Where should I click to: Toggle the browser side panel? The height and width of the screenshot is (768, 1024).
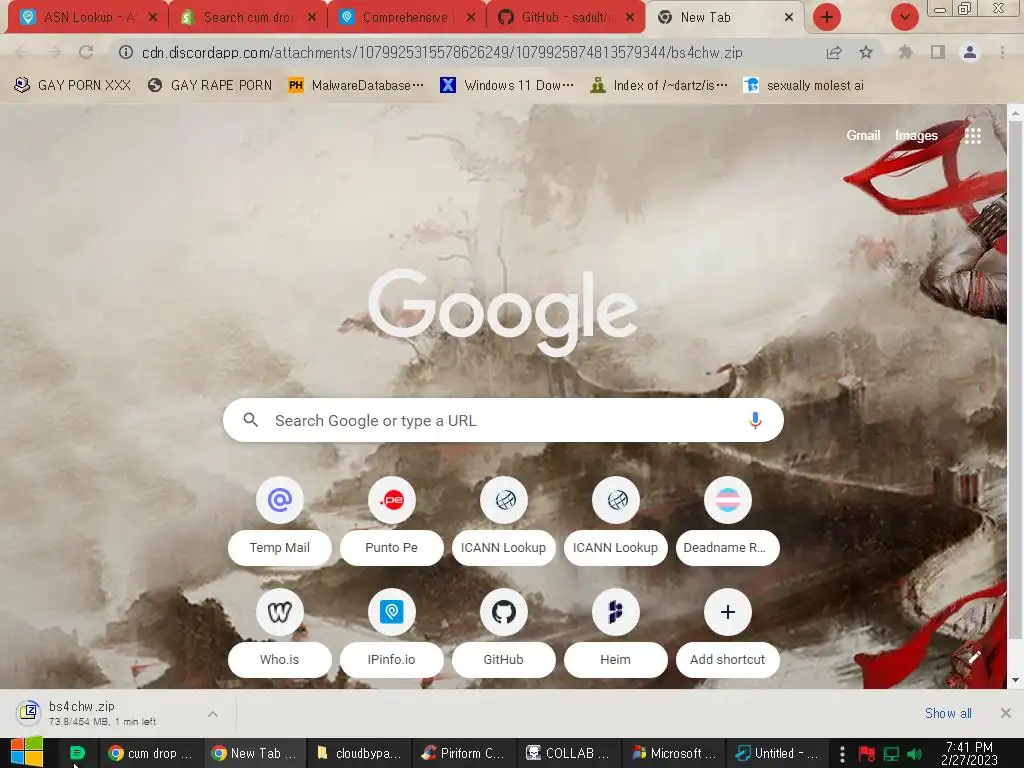pyautogui.click(x=938, y=52)
